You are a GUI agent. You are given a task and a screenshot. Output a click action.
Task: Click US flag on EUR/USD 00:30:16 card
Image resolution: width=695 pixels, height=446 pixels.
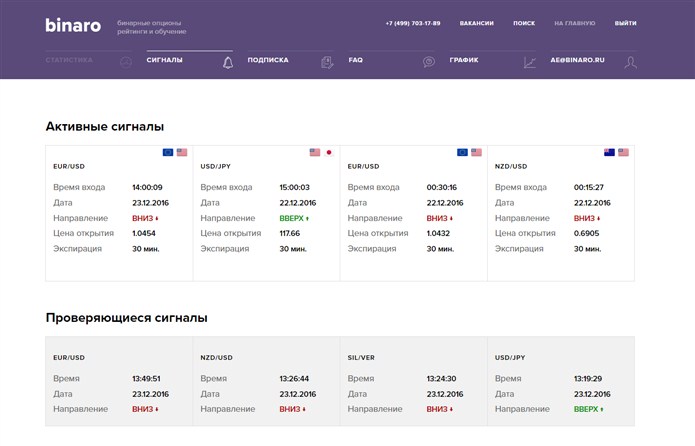pyautogui.click(x=476, y=153)
